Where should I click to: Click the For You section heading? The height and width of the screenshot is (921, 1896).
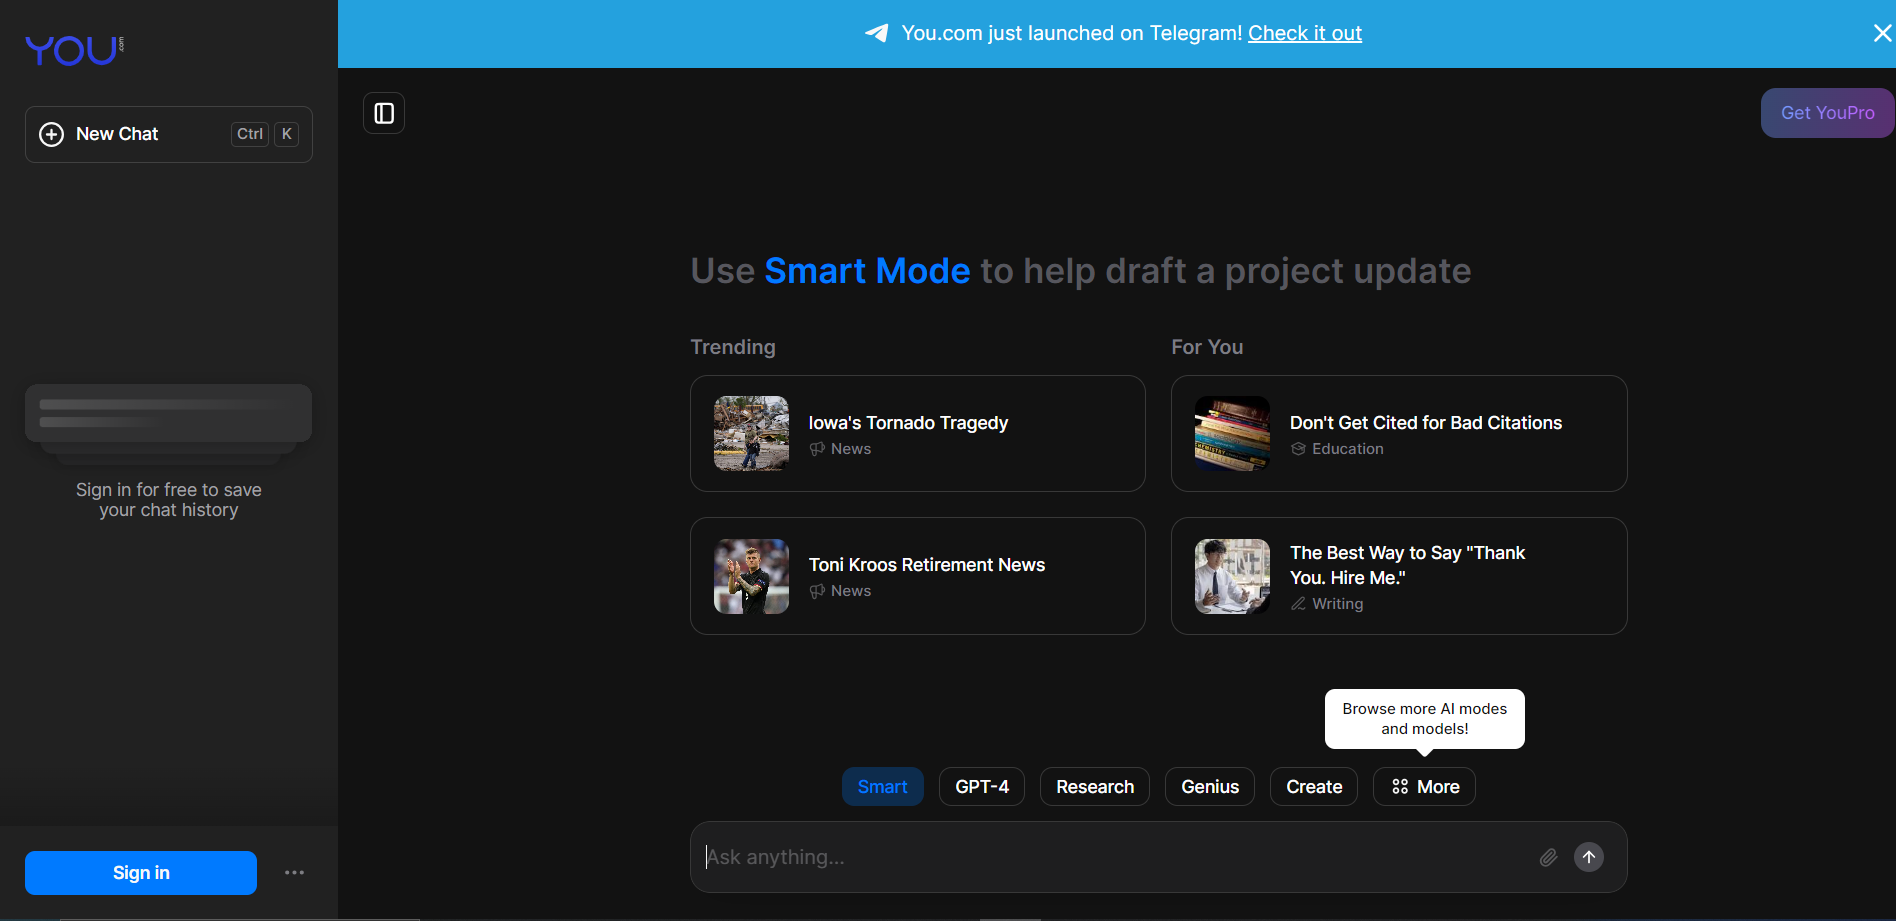[x=1207, y=347]
